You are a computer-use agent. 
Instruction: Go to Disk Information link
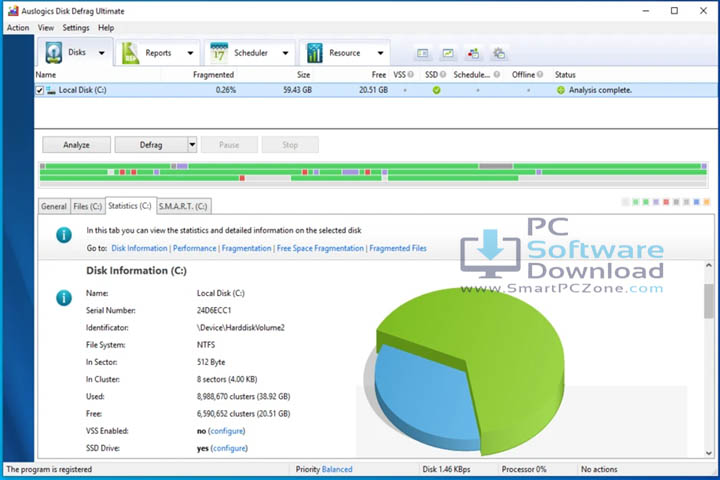pos(139,248)
